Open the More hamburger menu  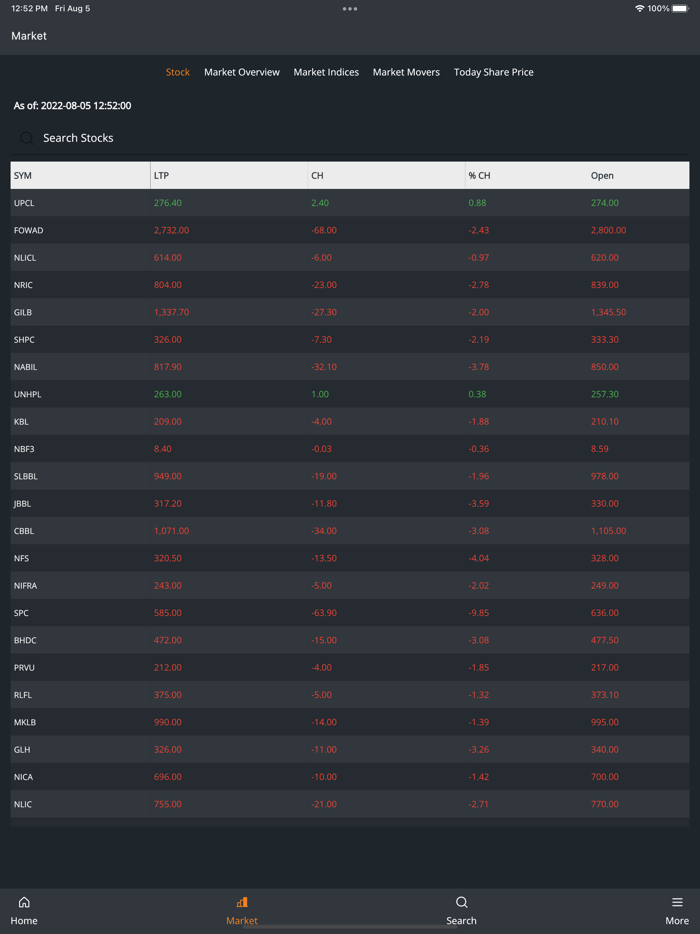coord(677,902)
